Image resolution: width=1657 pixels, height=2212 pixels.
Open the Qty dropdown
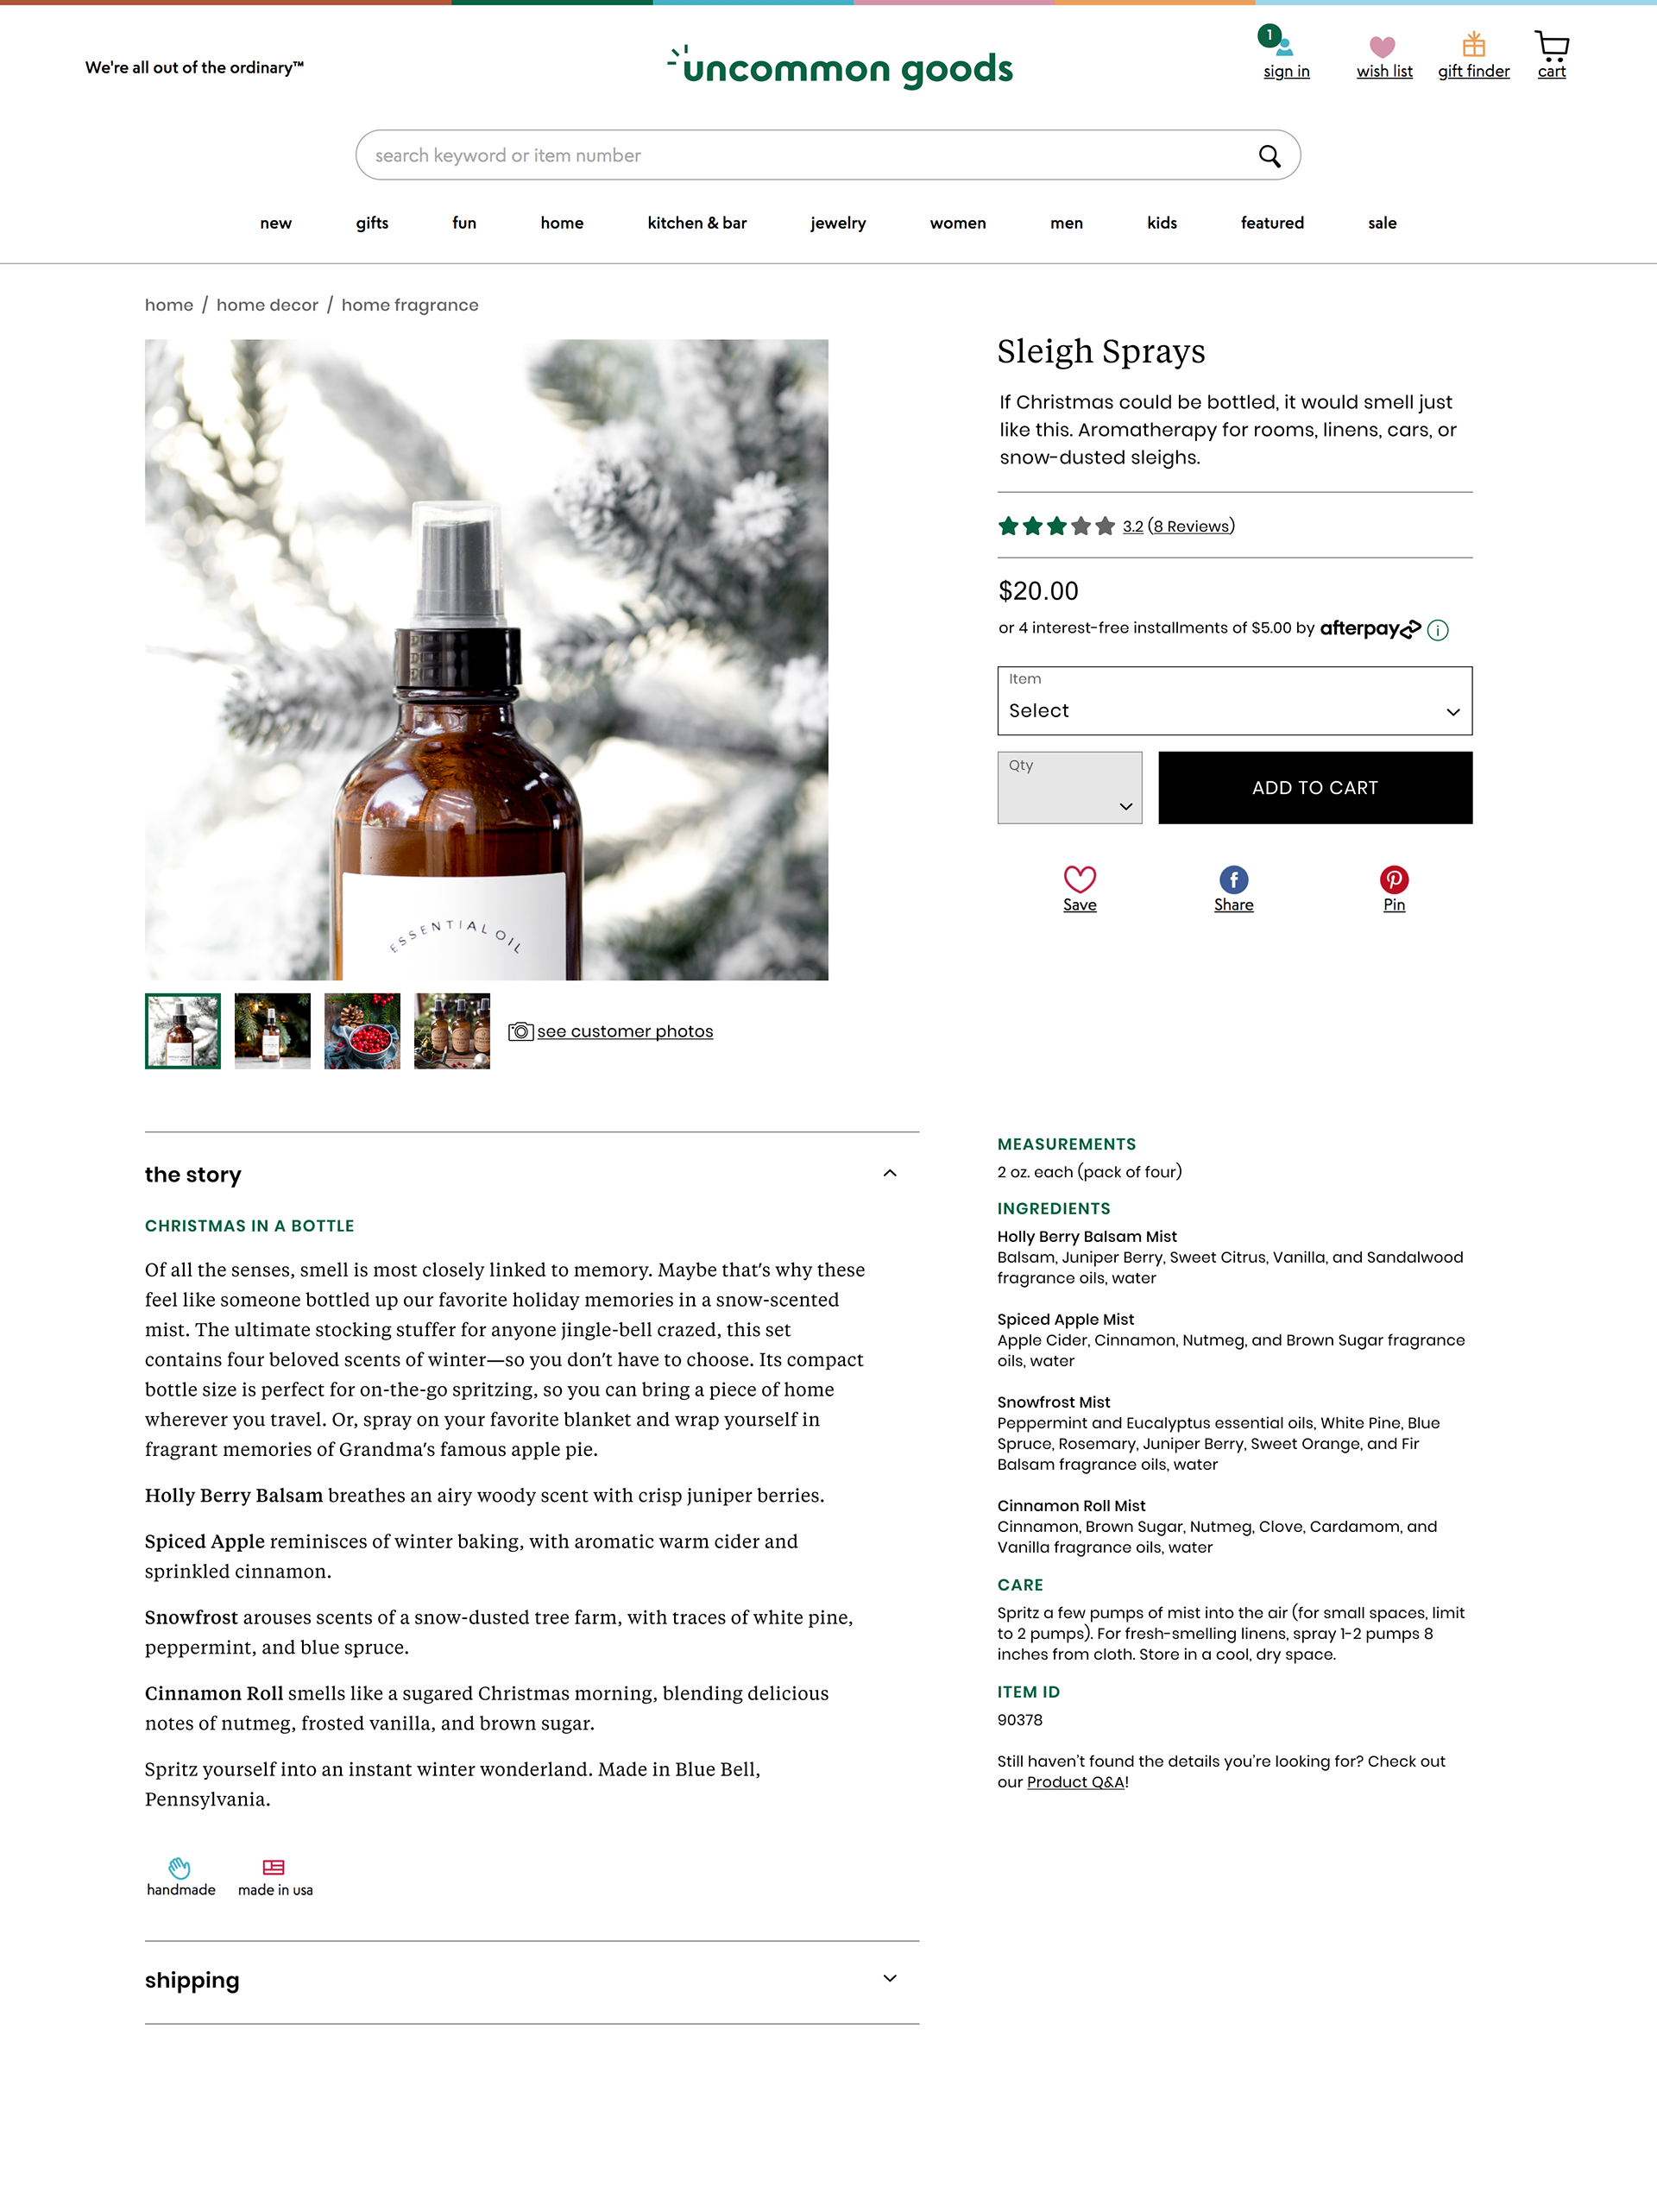point(1069,787)
